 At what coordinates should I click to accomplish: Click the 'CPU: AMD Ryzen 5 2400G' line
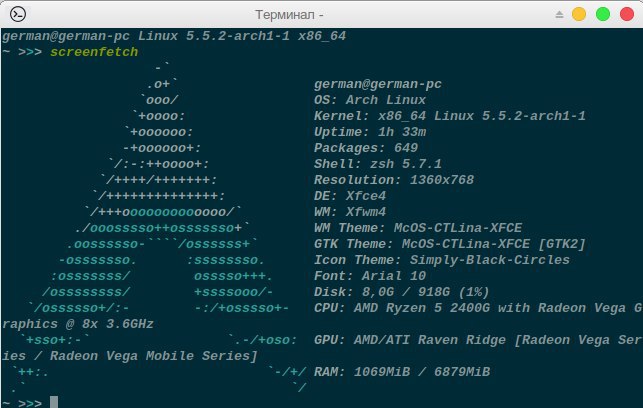pos(478,308)
